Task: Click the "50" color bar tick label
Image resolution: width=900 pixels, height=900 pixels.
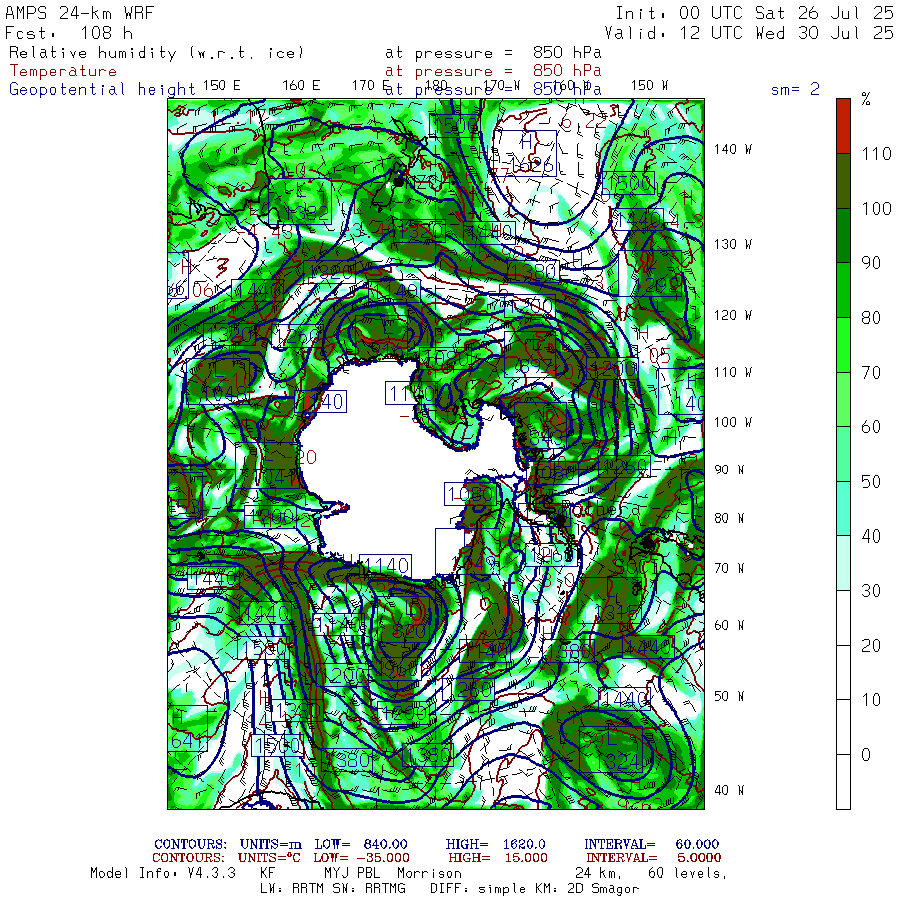Action: click(x=871, y=482)
